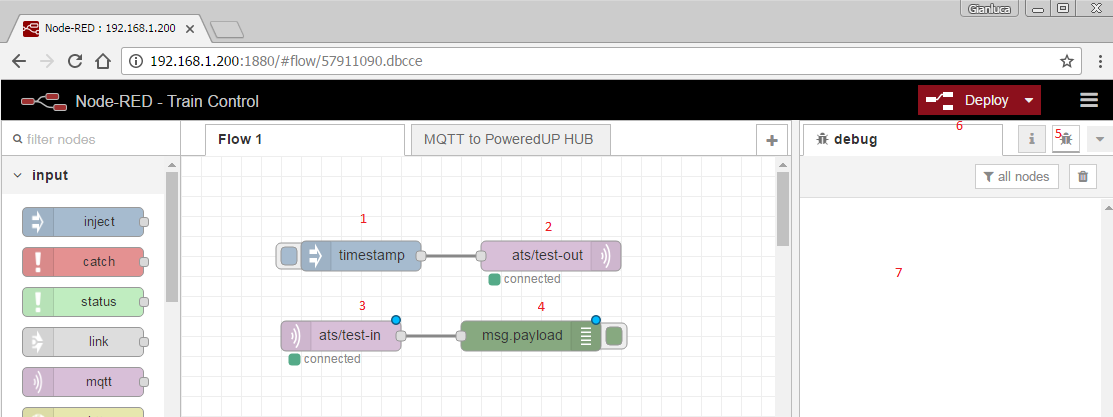The height and width of the screenshot is (417, 1113).
Task: Click connected status under ats/test-in
Action: pyautogui.click(x=324, y=359)
